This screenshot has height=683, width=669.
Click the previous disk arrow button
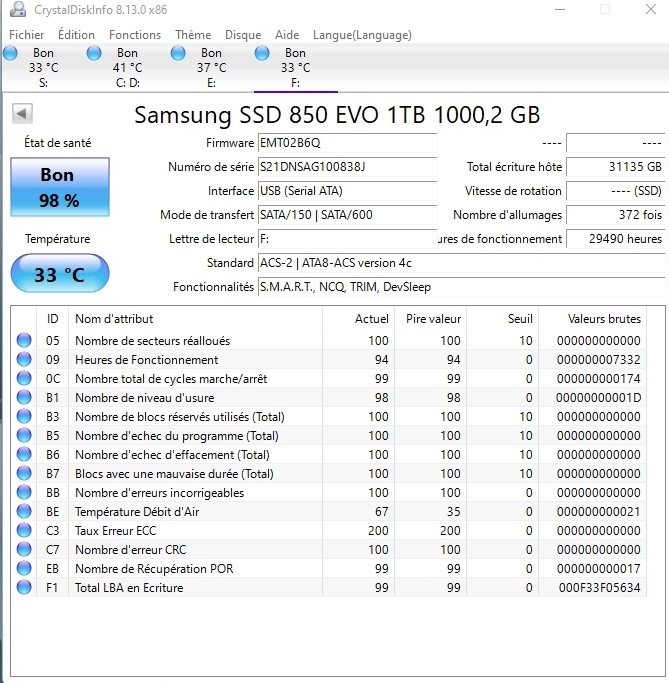point(20,114)
